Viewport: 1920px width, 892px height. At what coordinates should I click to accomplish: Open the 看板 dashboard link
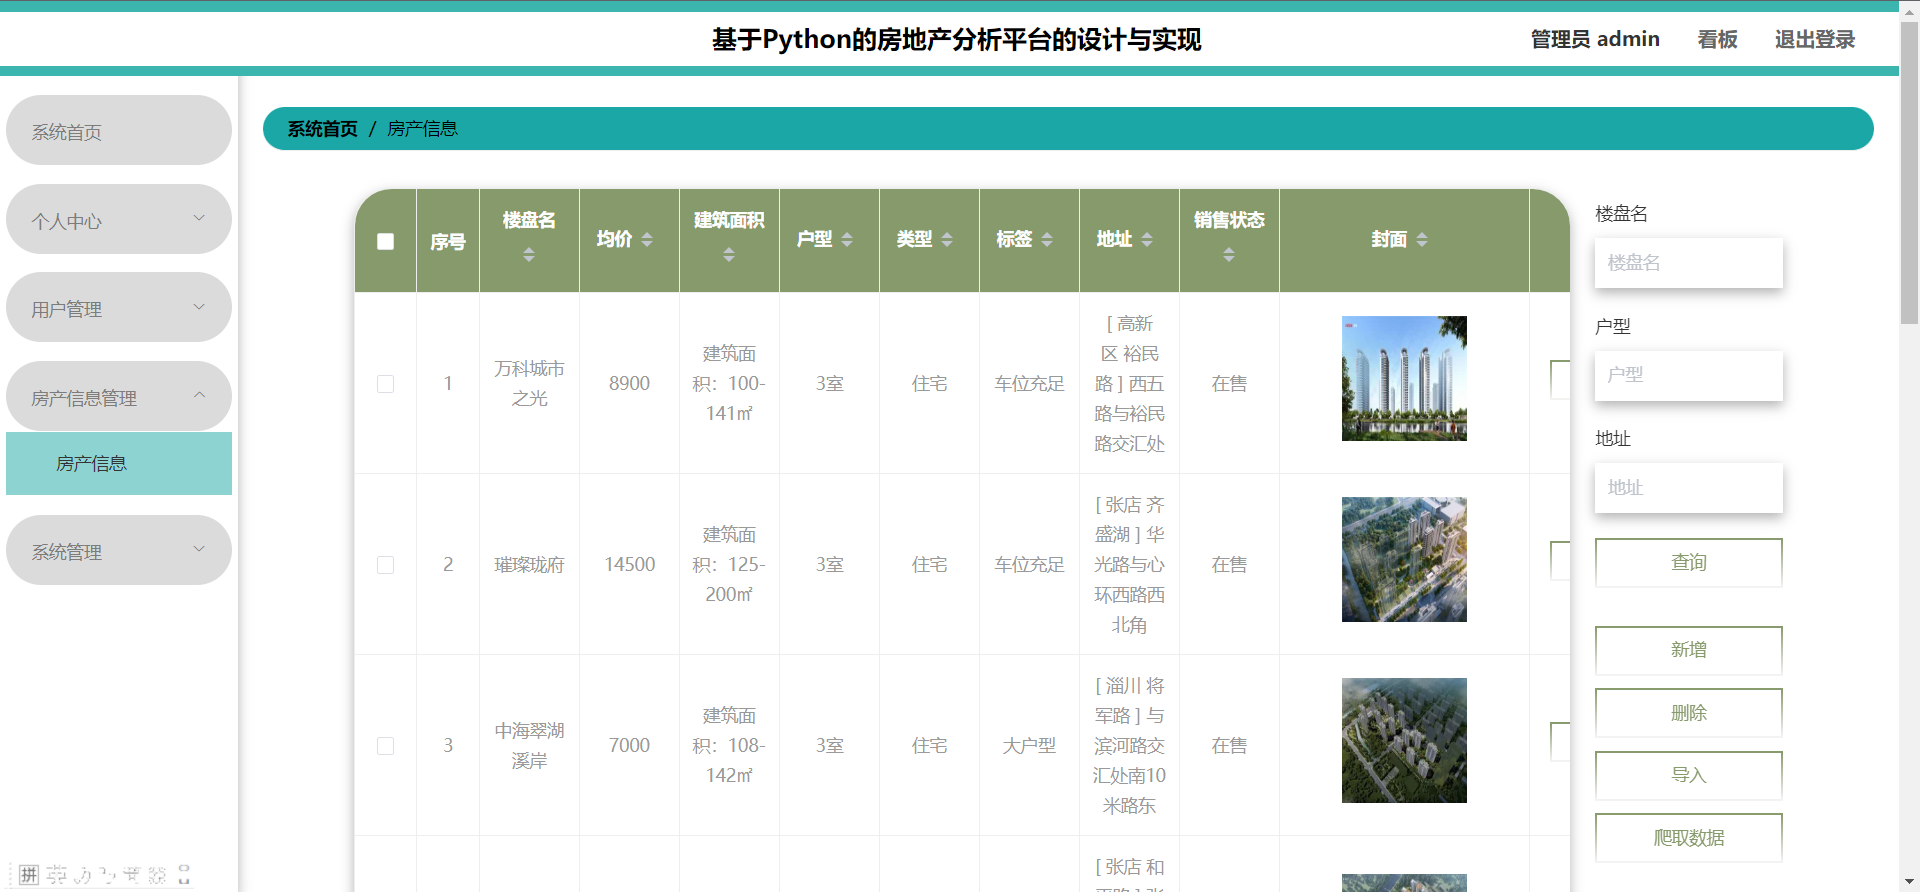pyautogui.click(x=1717, y=40)
